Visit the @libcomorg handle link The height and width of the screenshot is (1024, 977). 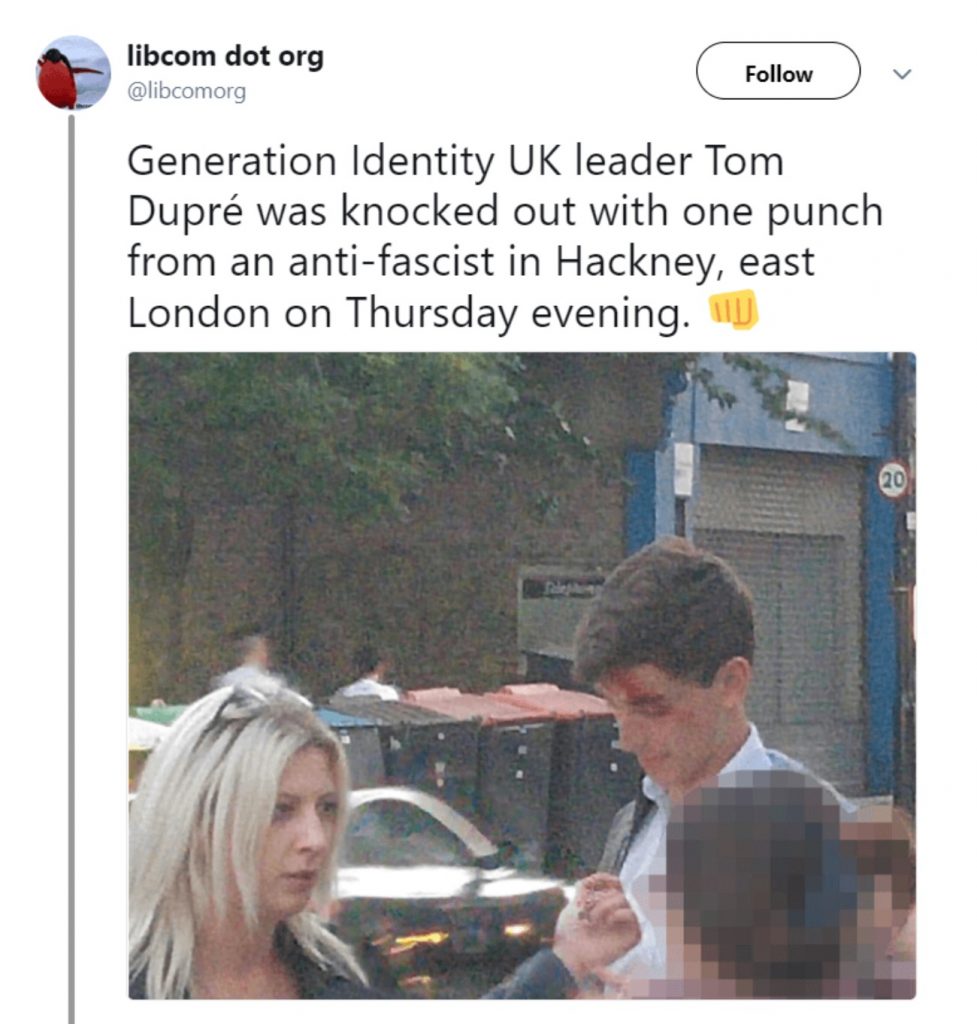point(186,91)
